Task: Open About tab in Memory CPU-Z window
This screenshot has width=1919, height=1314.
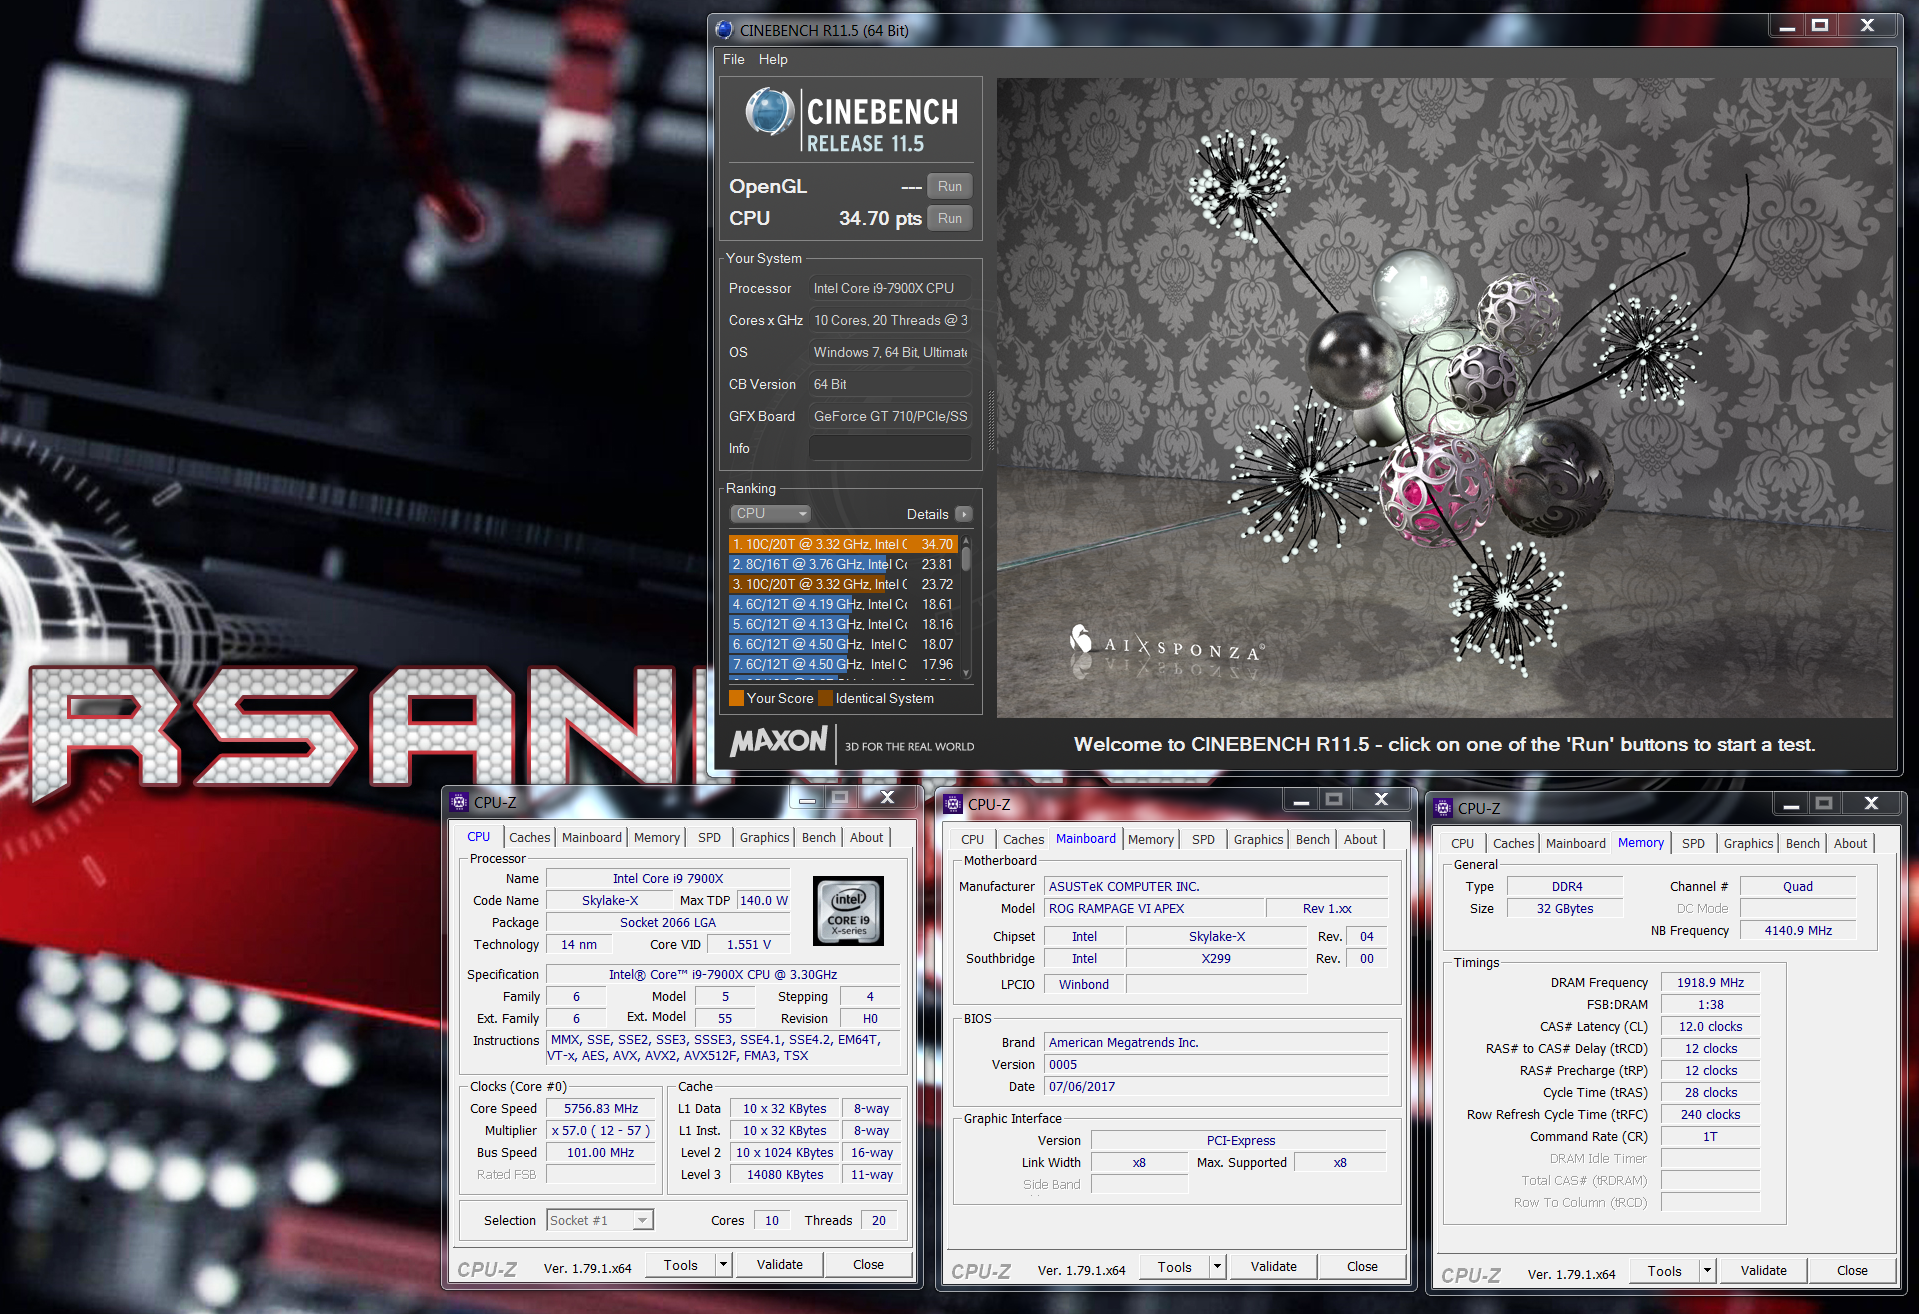Action: point(1850,843)
